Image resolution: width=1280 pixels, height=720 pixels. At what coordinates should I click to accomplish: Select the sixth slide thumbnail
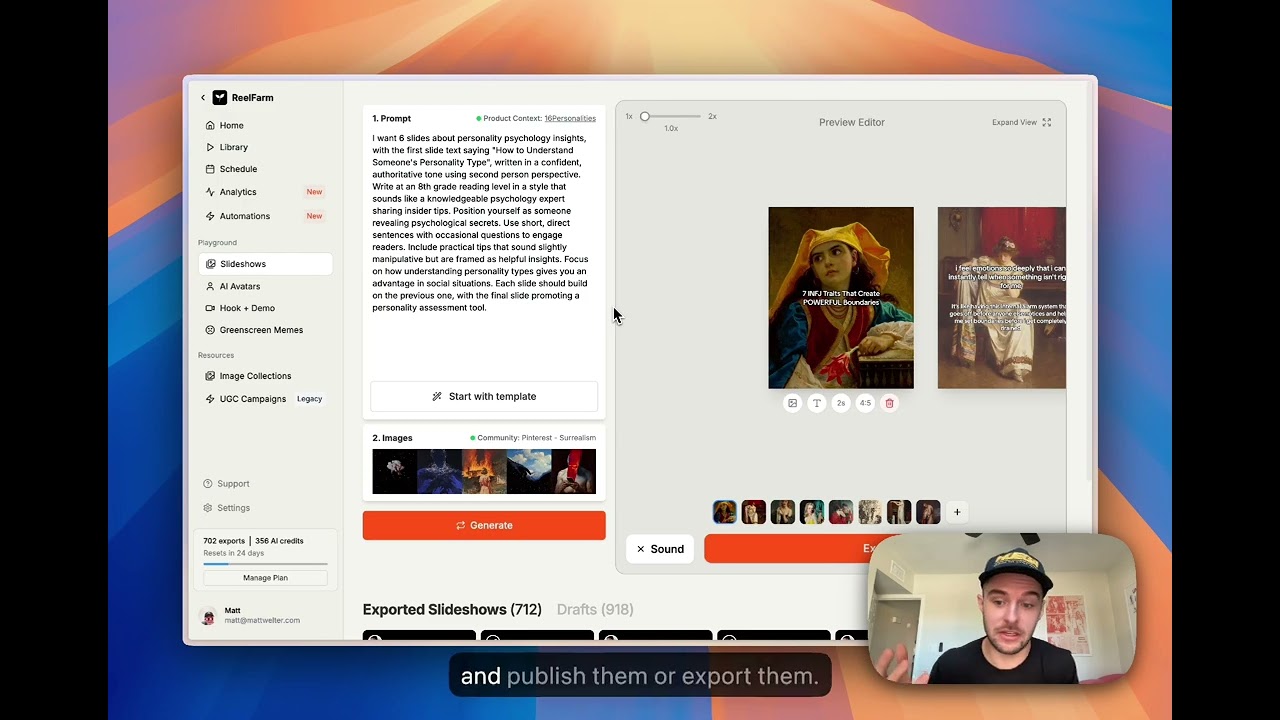click(x=870, y=513)
